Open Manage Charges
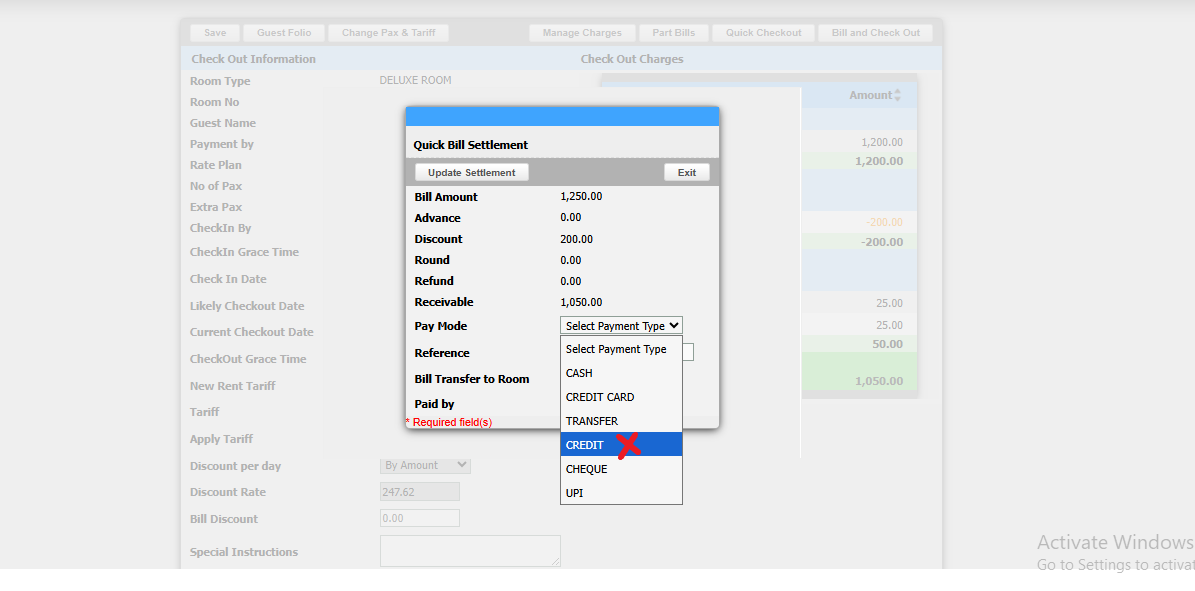 (x=582, y=33)
